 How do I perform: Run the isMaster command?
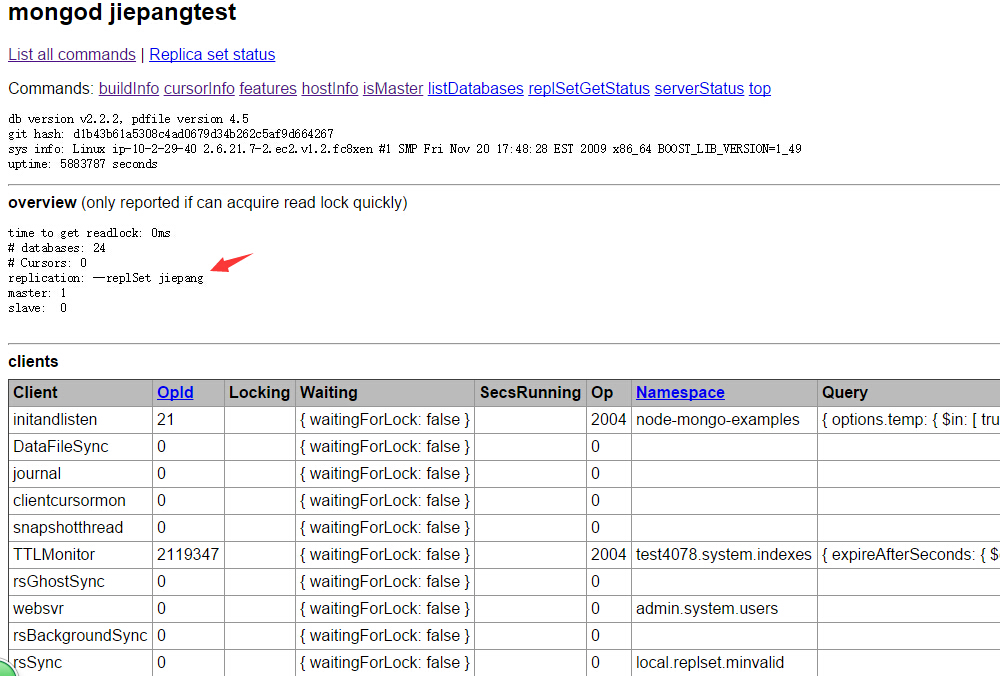pyautogui.click(x=393, y=89)
